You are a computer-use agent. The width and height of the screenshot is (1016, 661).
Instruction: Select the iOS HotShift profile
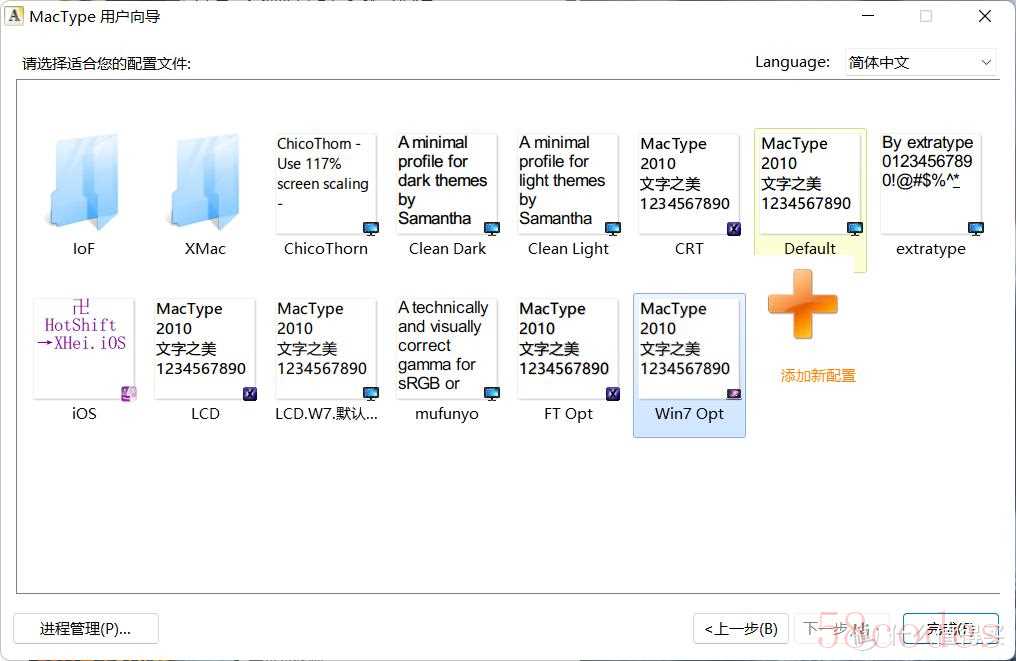(84, 350)
